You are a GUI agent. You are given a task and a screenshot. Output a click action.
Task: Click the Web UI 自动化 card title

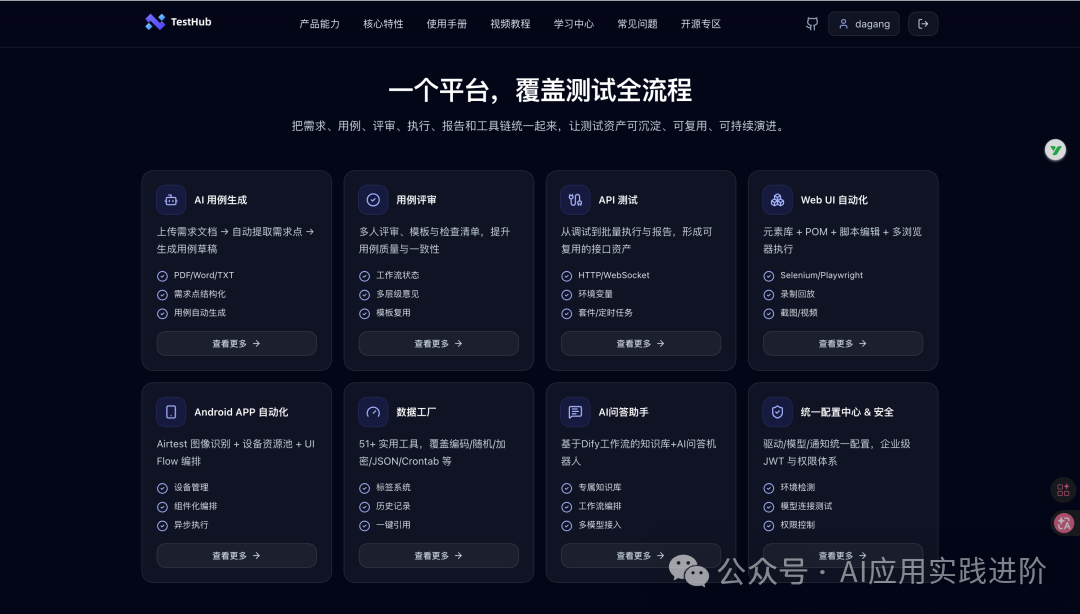pos(834,200)
